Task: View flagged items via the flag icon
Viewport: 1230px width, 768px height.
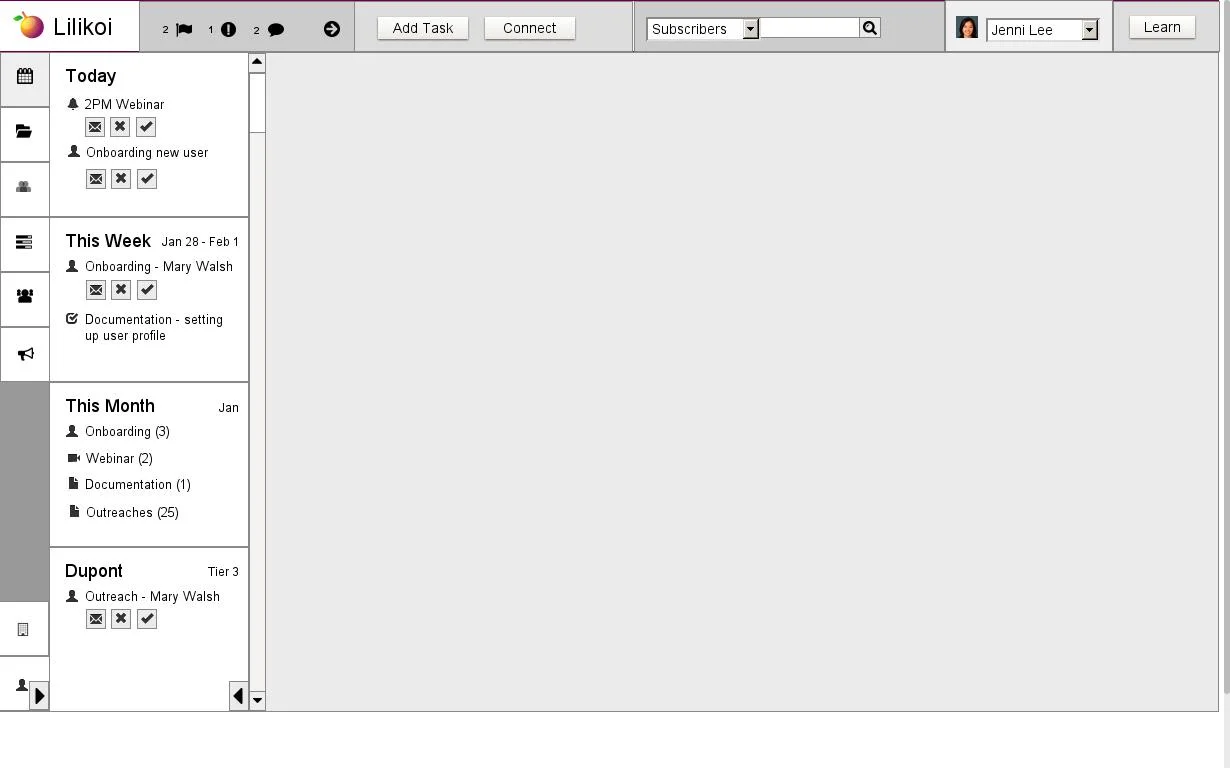Action: click(184, 29)
